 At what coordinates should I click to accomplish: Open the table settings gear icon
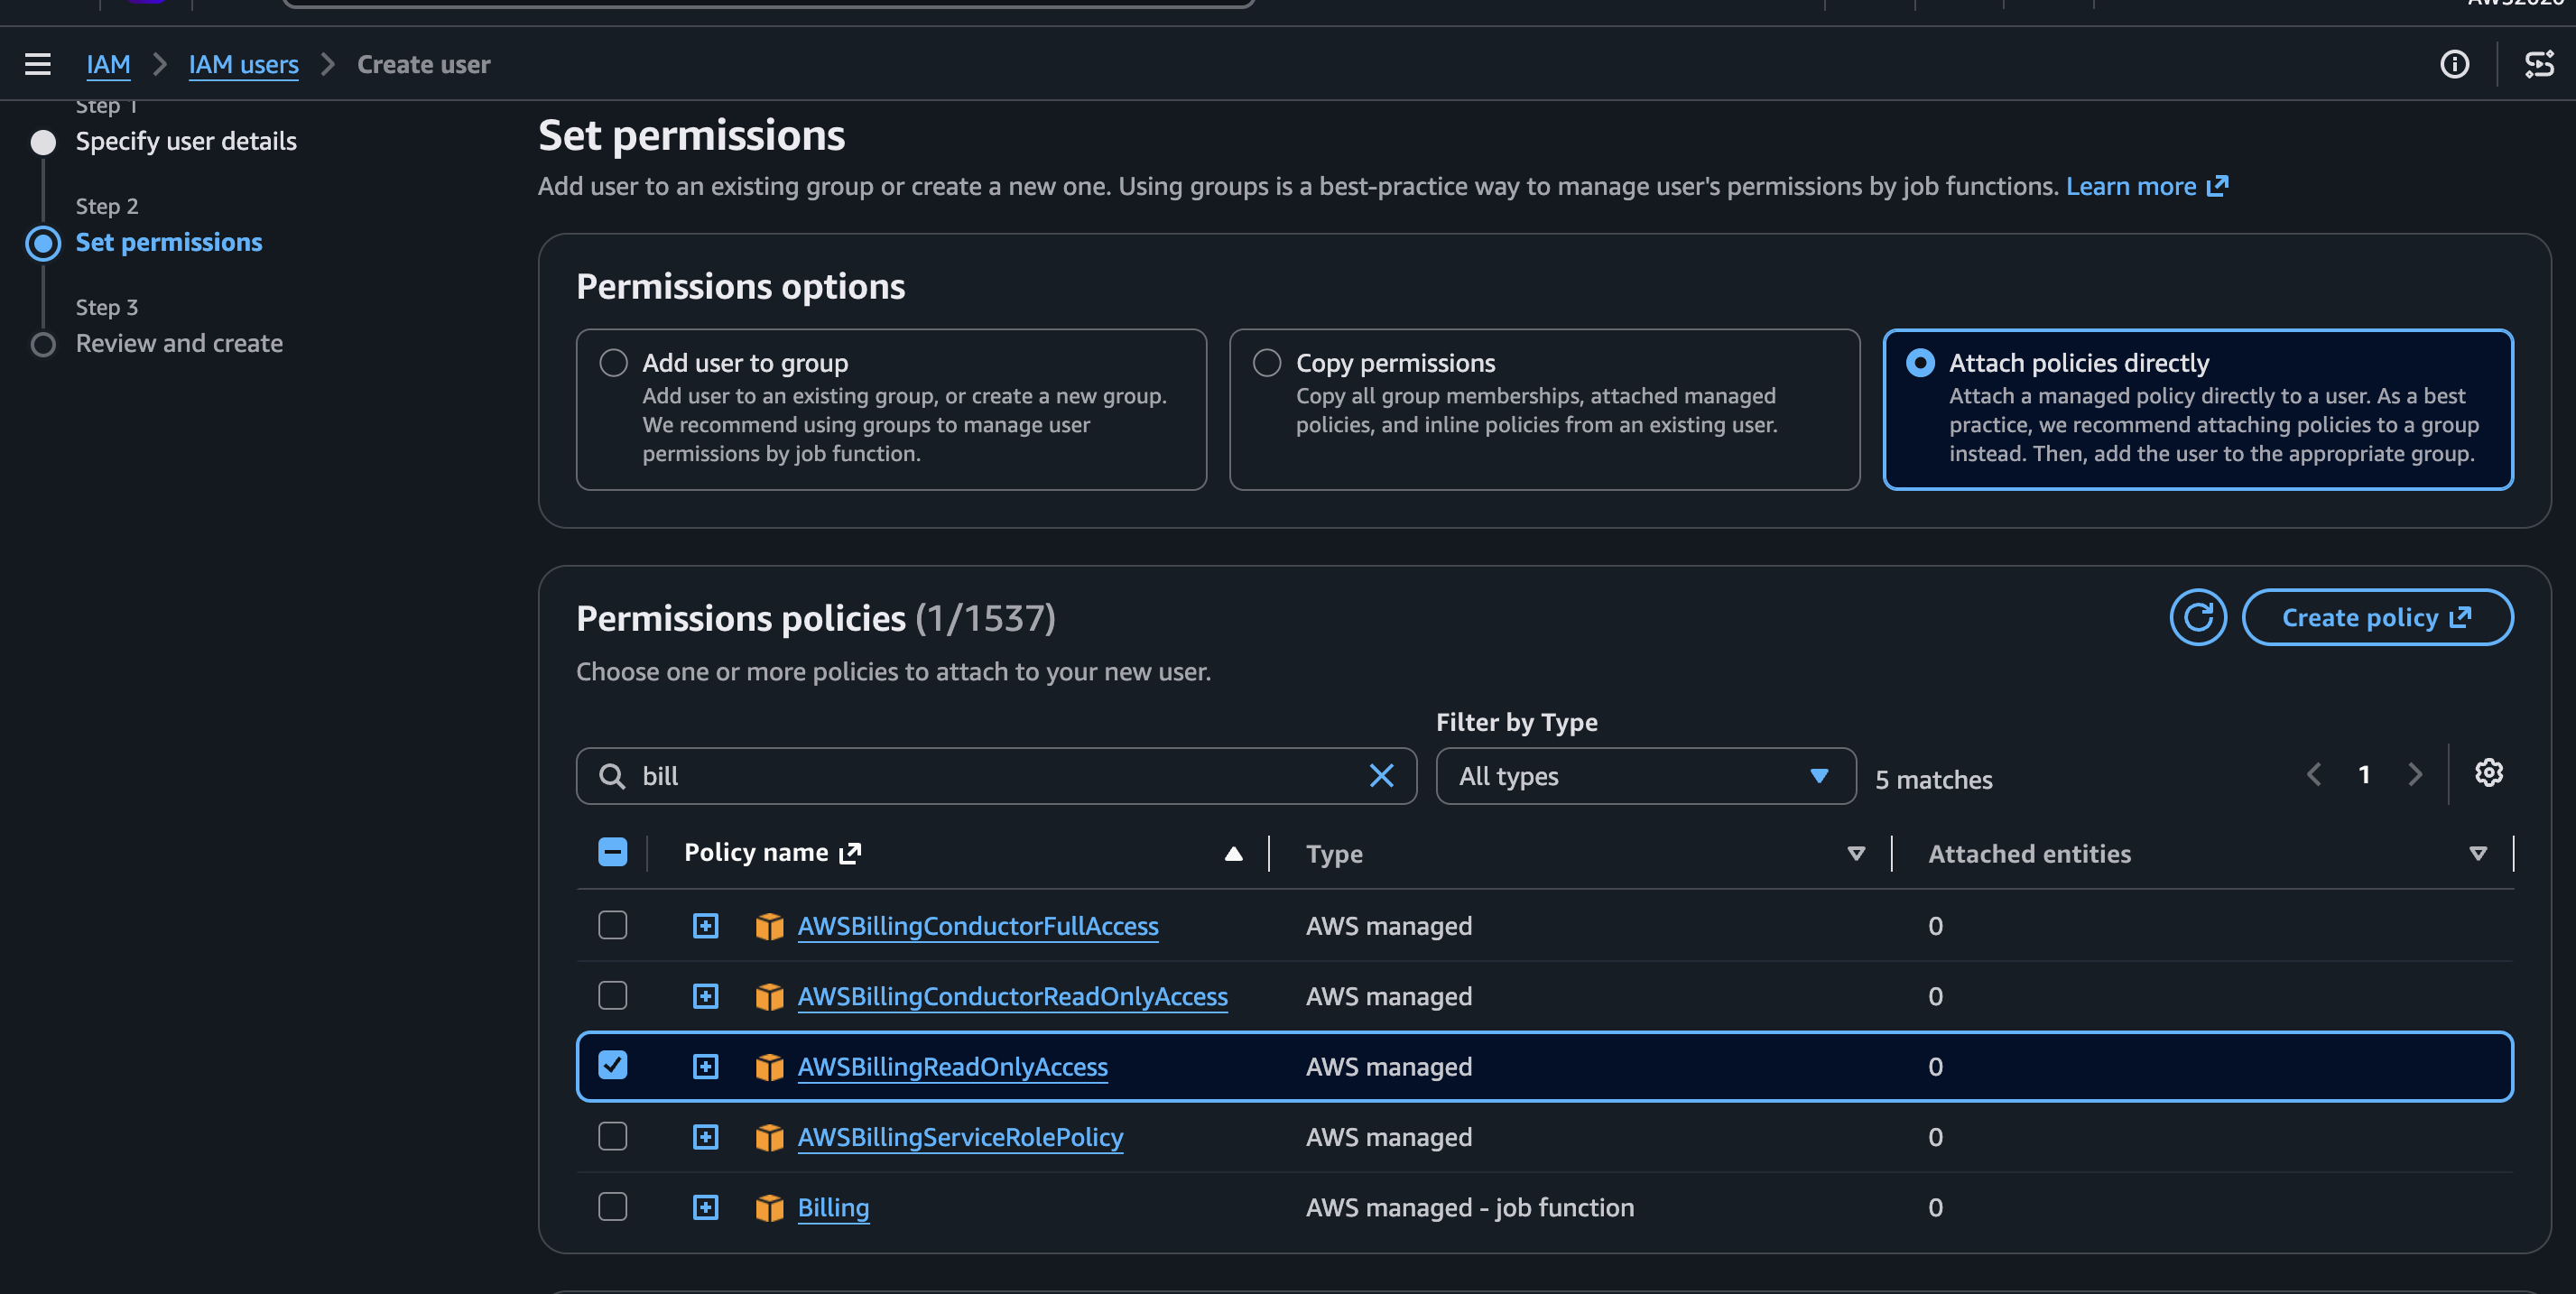coord(2488,773)
